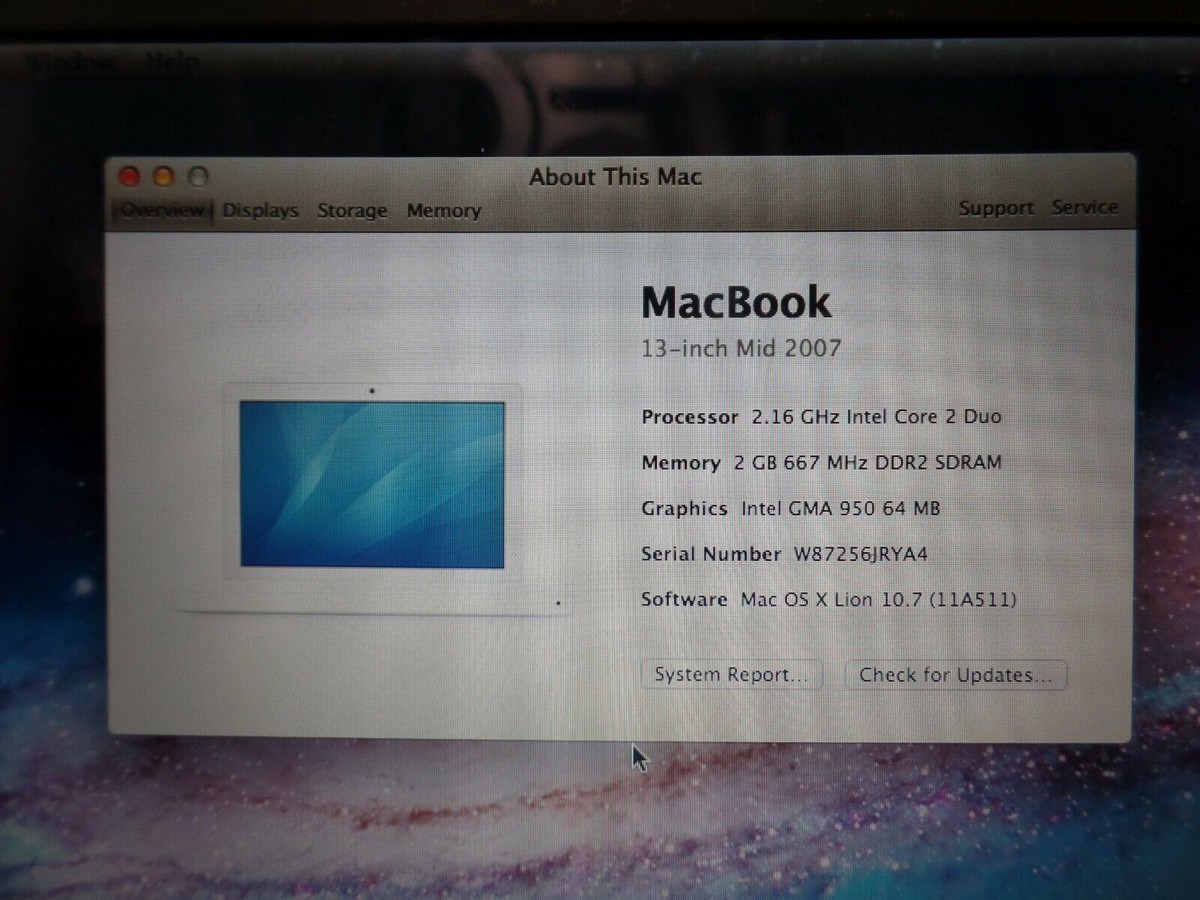Click the Mac OS X Lion version text
The height and width of the screenshot is (900, 1200).
878,600
